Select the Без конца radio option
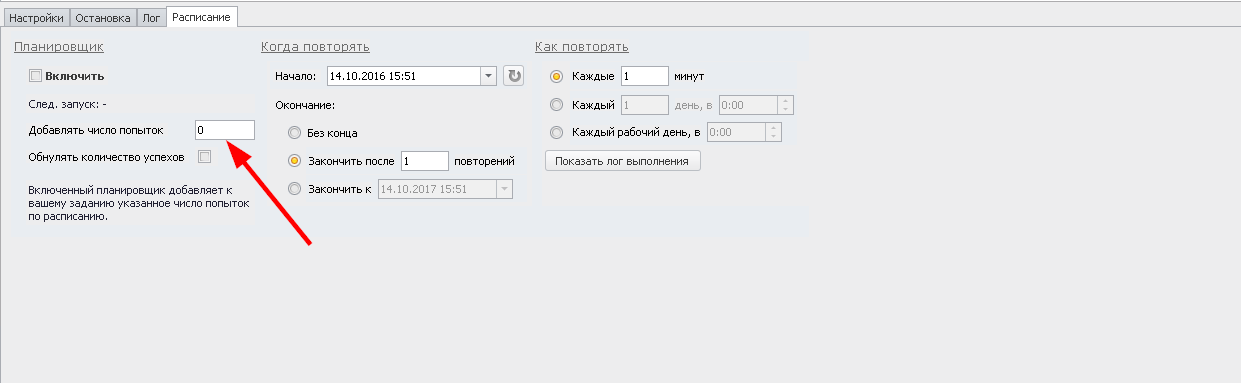Image resolution: width=1241 pixels, height=383 pixels. [294, 132]
